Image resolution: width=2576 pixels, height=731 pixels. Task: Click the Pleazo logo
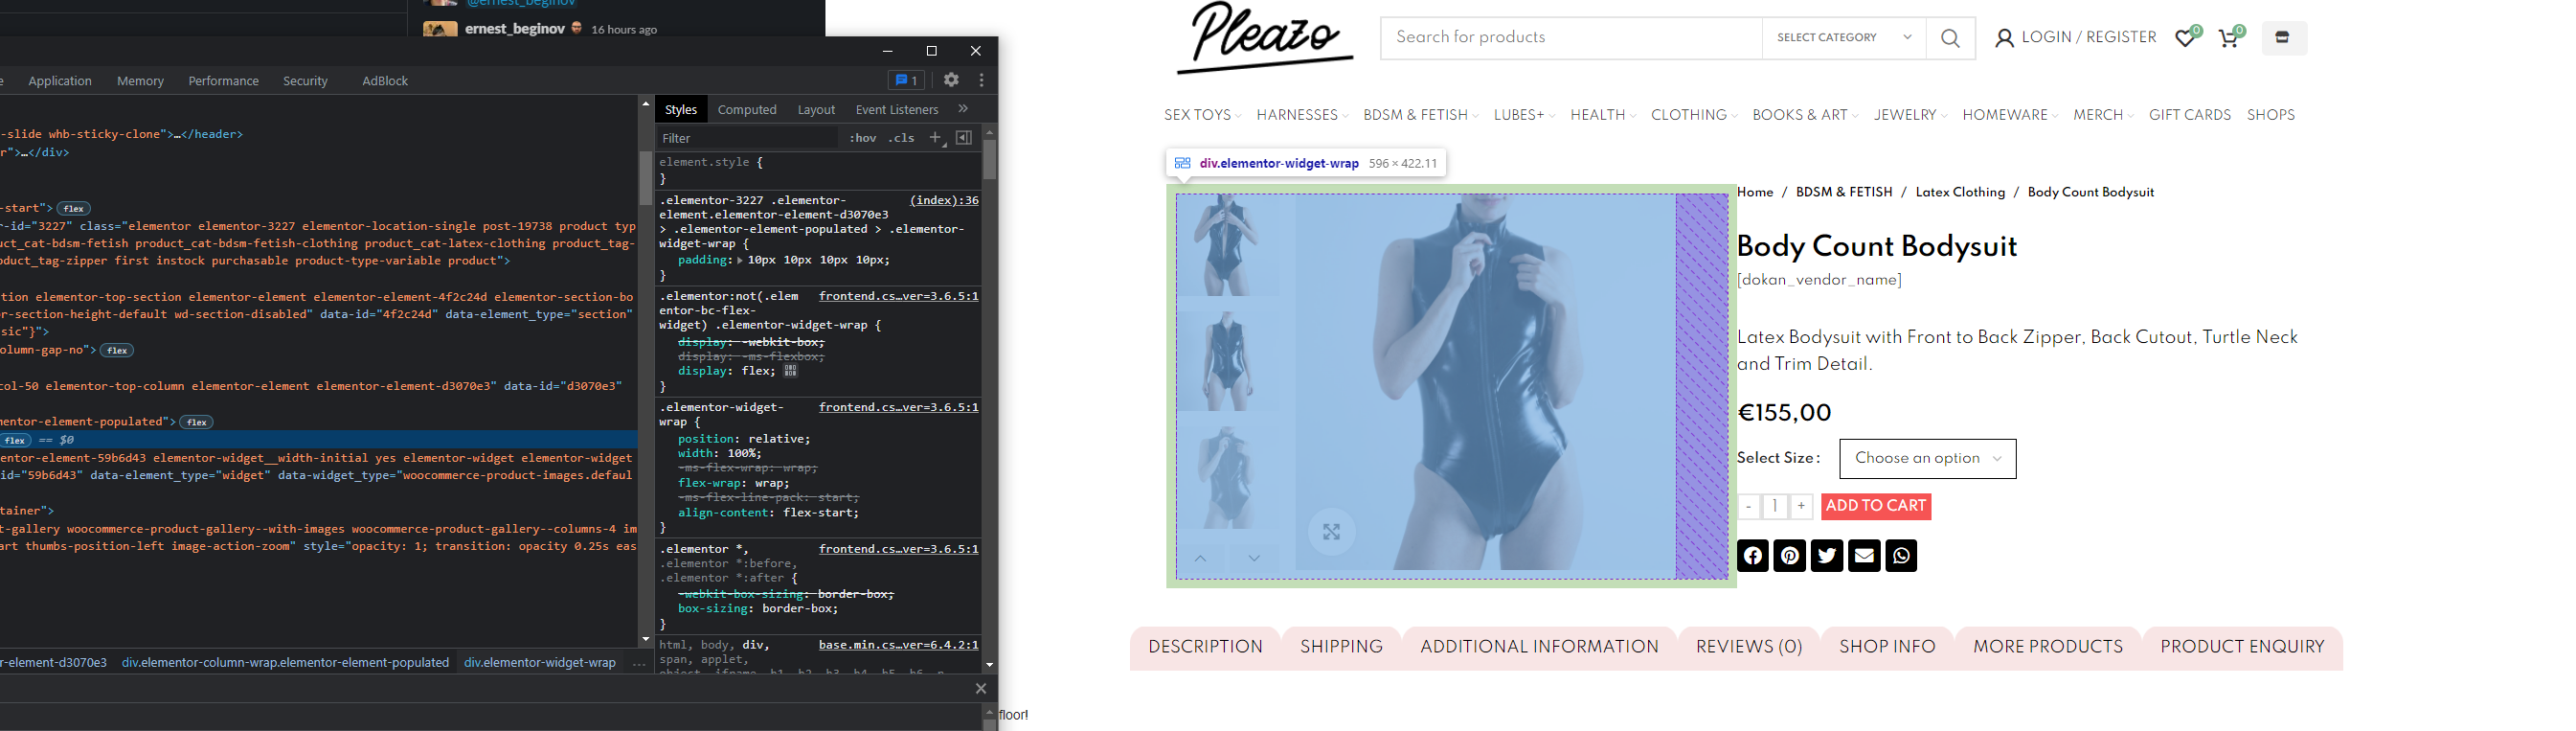[x=1265, y=38]
